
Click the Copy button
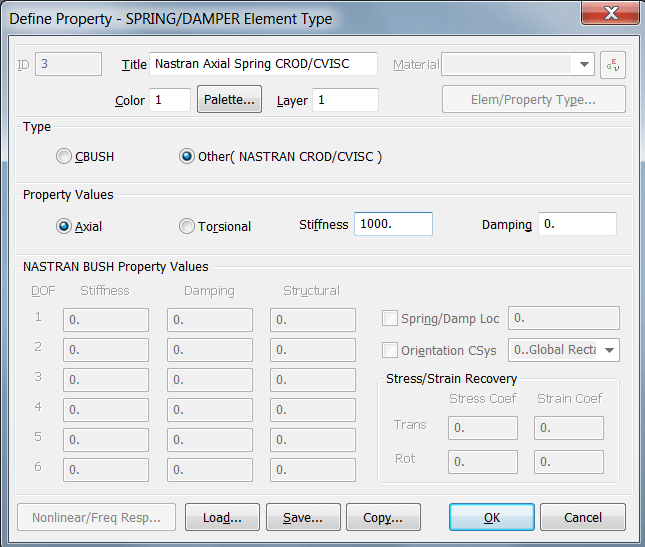pyautogui.click(x=383, y=517)
